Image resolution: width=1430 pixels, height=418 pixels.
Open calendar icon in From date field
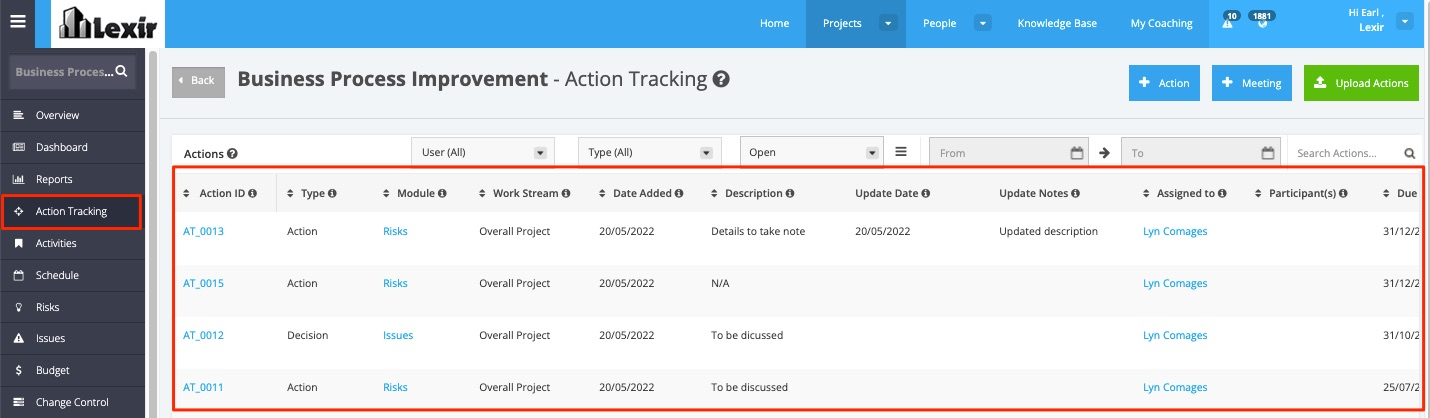pos(1077,153)
